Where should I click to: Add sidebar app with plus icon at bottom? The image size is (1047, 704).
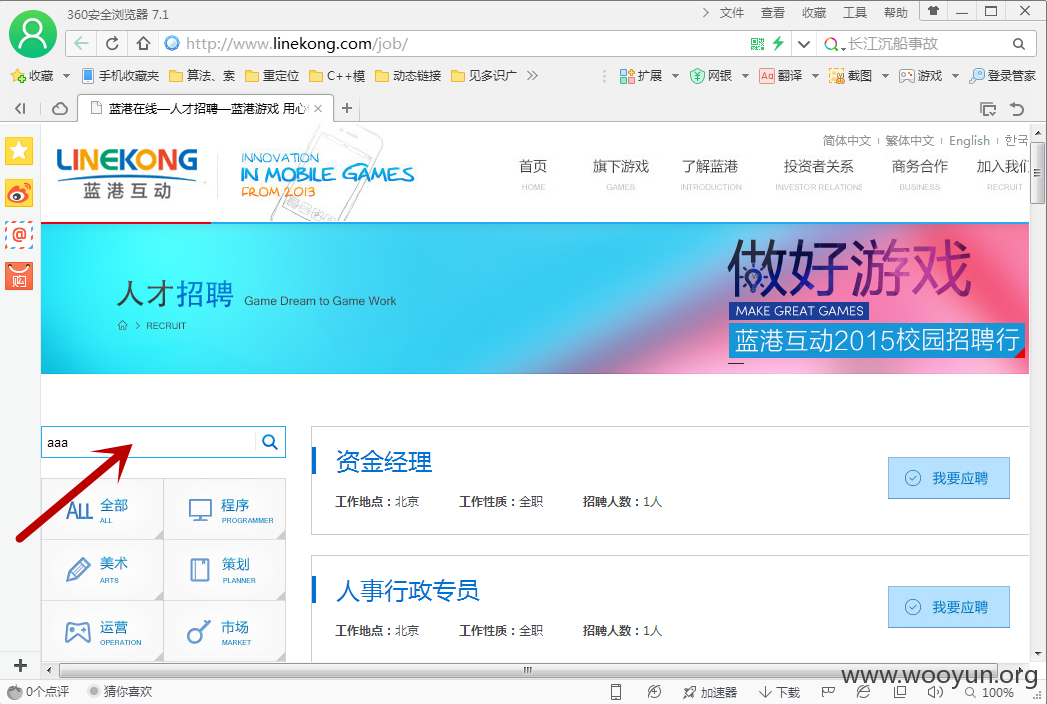(x=20, y=665)
